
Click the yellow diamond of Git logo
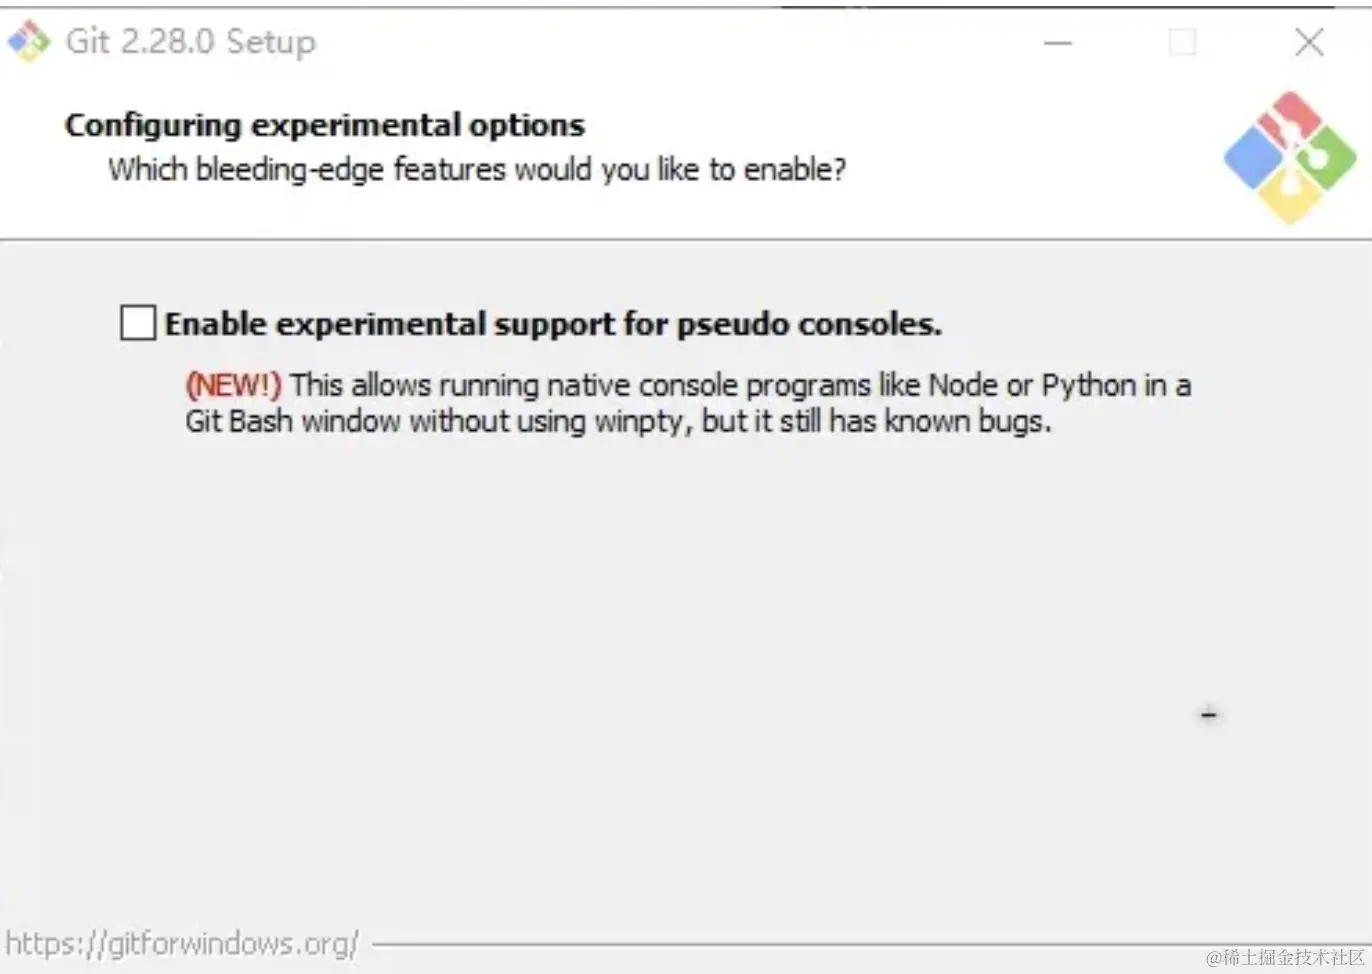click(1290, 195)
